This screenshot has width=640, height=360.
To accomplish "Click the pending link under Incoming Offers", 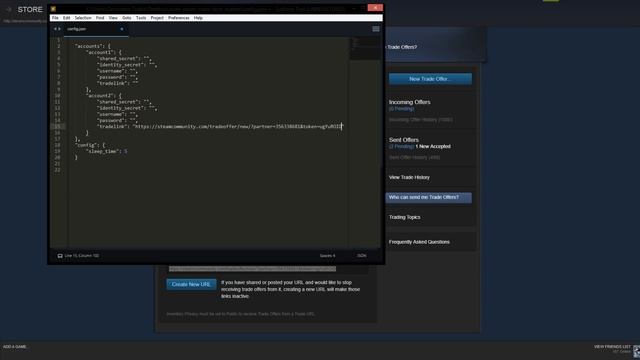I will 401,109.
